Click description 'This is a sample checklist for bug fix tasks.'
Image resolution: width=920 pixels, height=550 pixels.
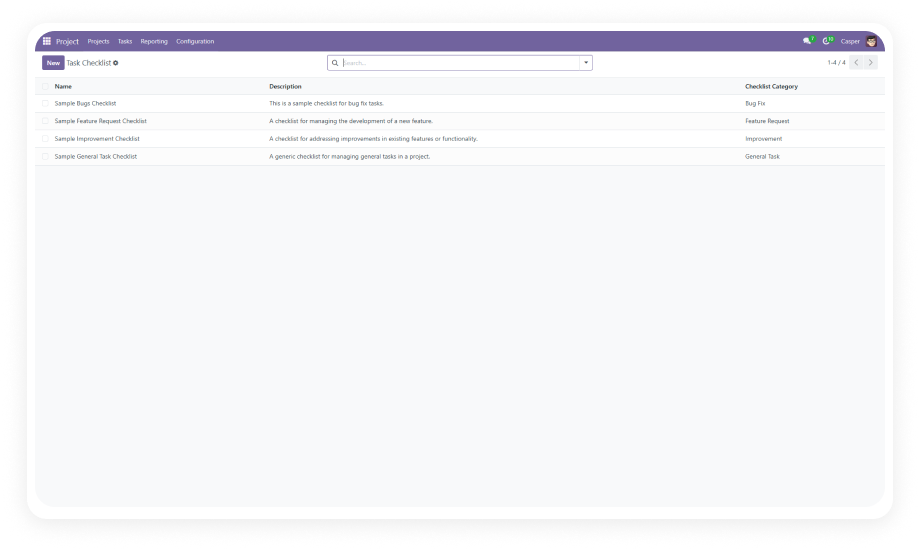(x=326, y=103)
